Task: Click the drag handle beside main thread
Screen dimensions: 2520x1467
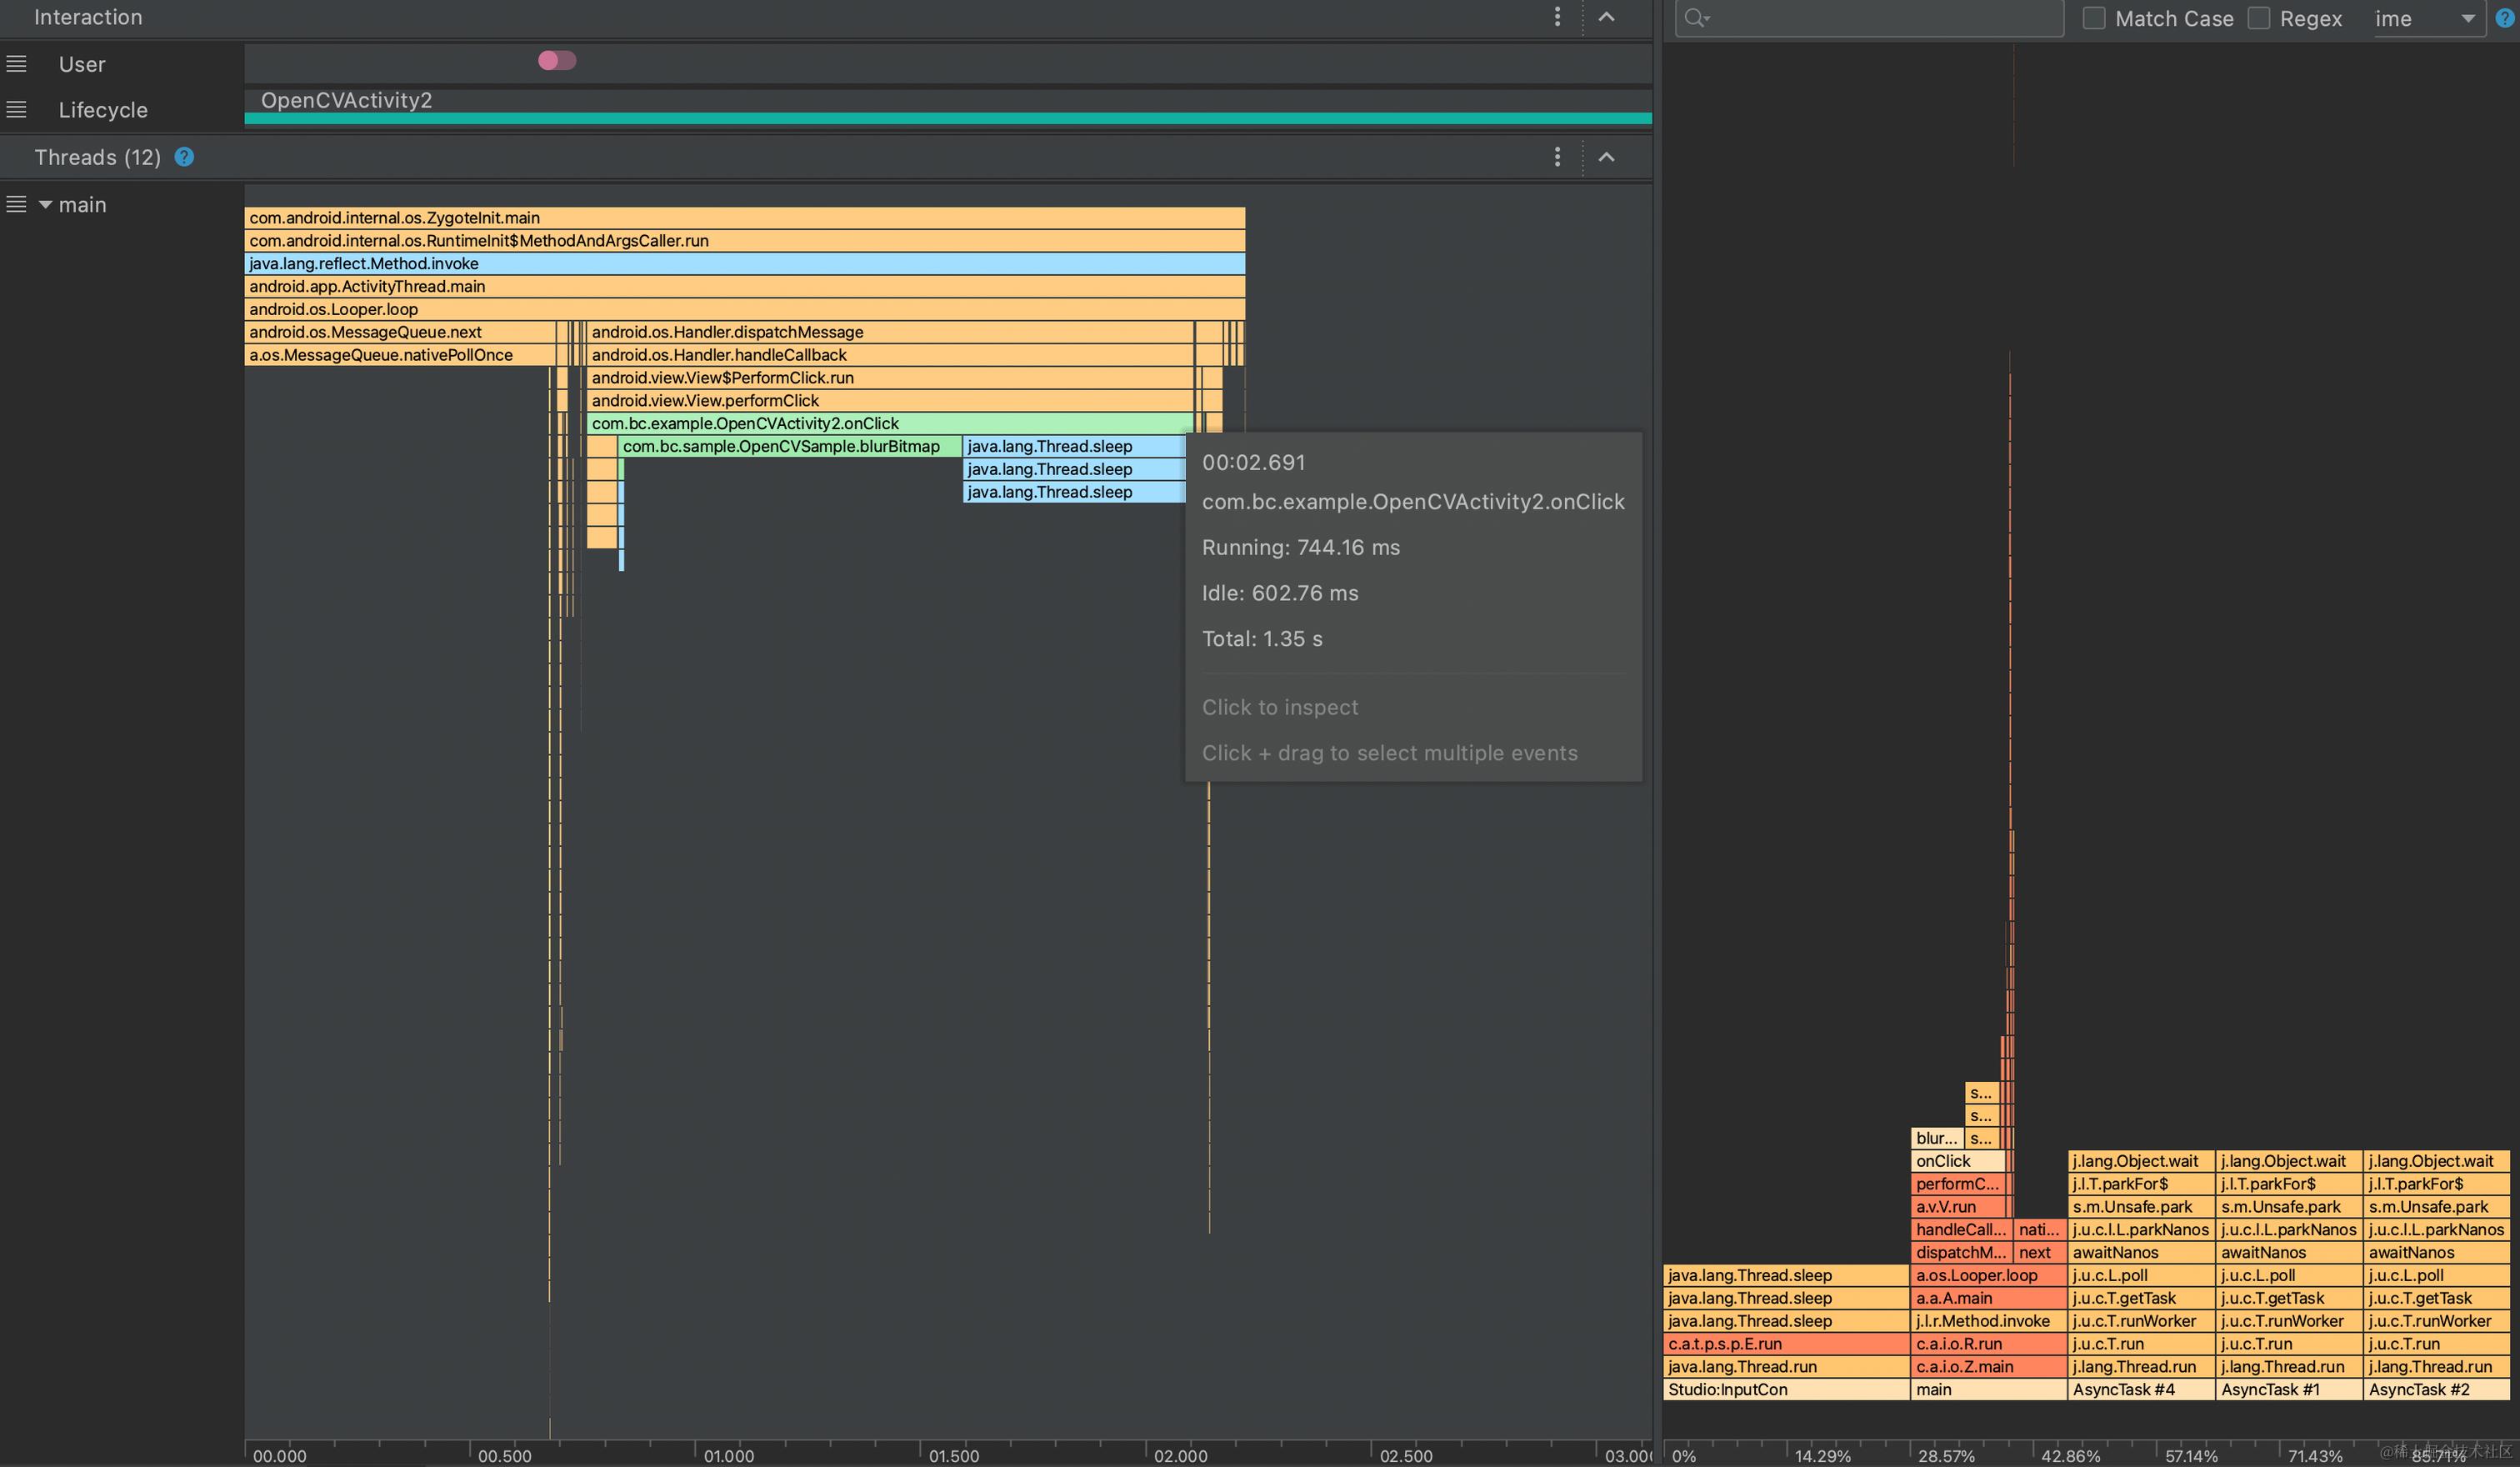Action: pos(17,204)
